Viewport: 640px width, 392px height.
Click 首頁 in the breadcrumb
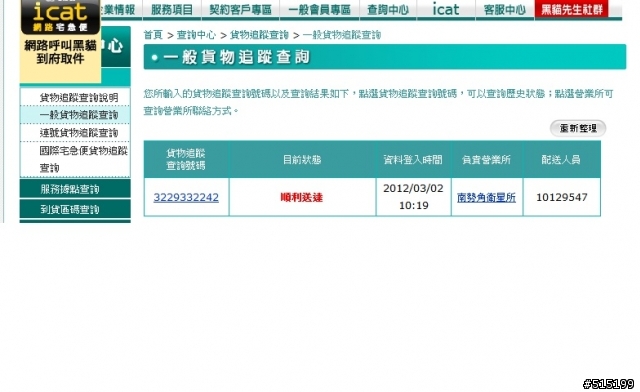(x=153, y=35)
